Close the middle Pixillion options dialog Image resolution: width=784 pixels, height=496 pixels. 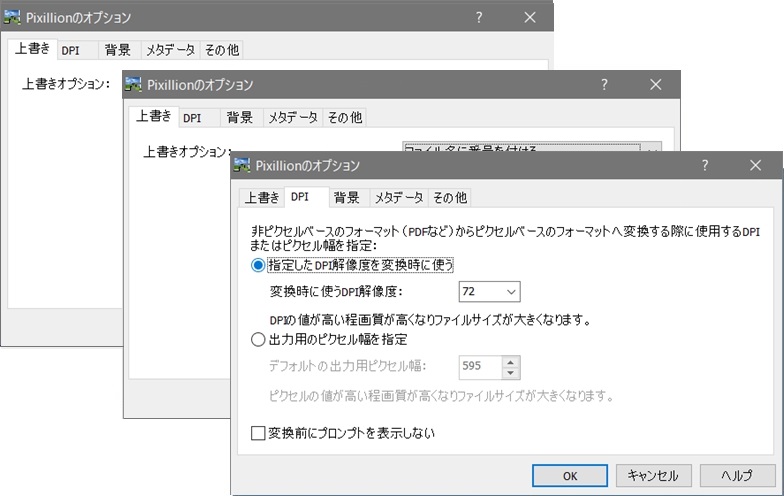656,84
